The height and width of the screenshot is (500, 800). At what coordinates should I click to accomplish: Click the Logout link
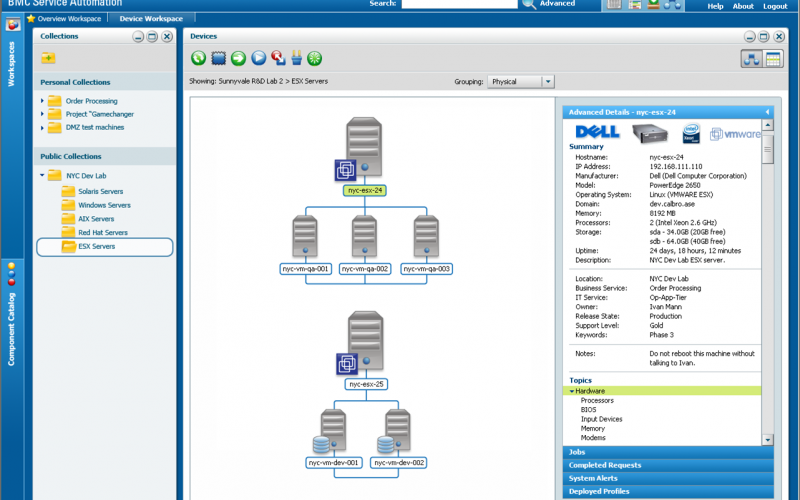776,6
